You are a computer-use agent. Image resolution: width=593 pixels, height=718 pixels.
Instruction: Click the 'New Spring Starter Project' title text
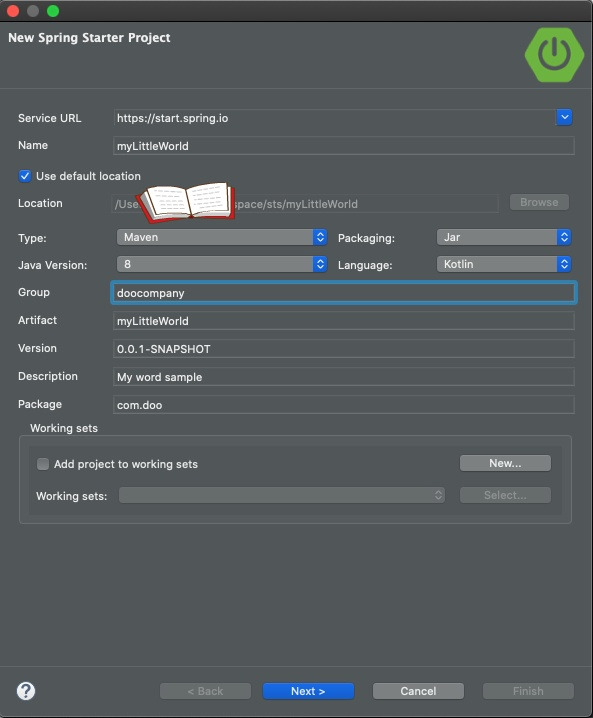(x=89, y=38)
